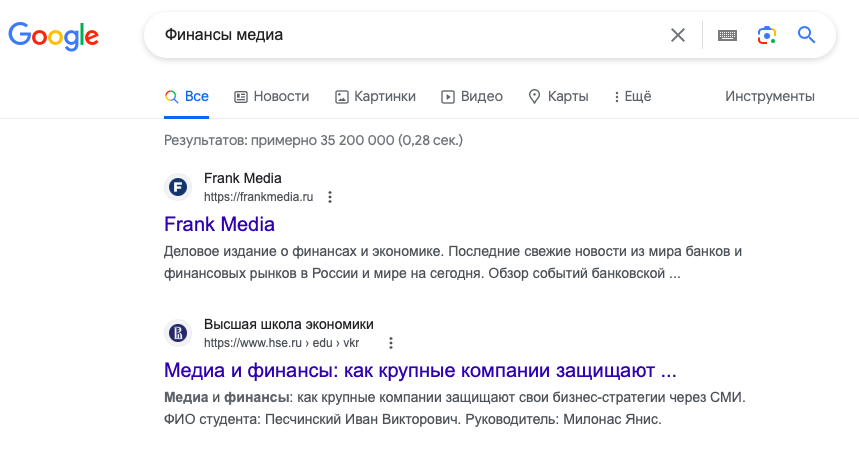Switch to the Видео tab
Viewport: 859px width, 462px height.
tap(472, 96)
